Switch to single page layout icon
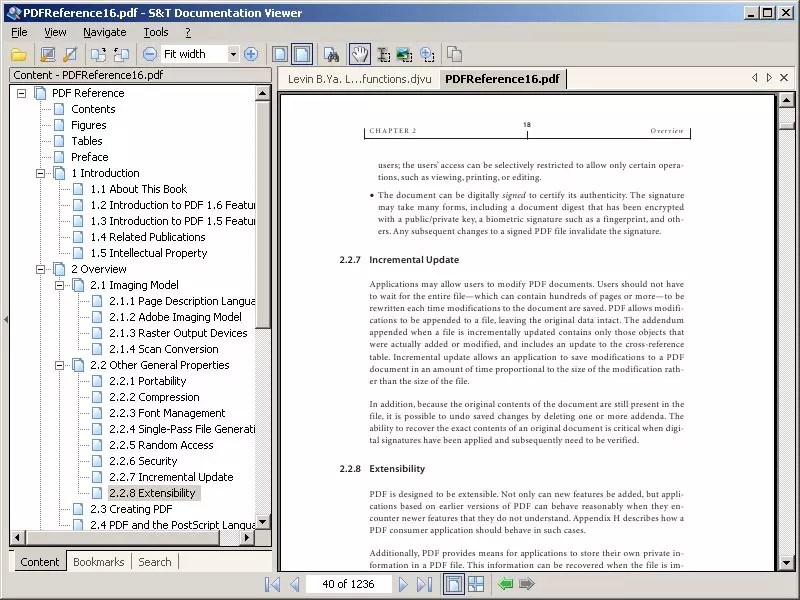The height and width of the screenshot is (600, 800). pos(280,54)
